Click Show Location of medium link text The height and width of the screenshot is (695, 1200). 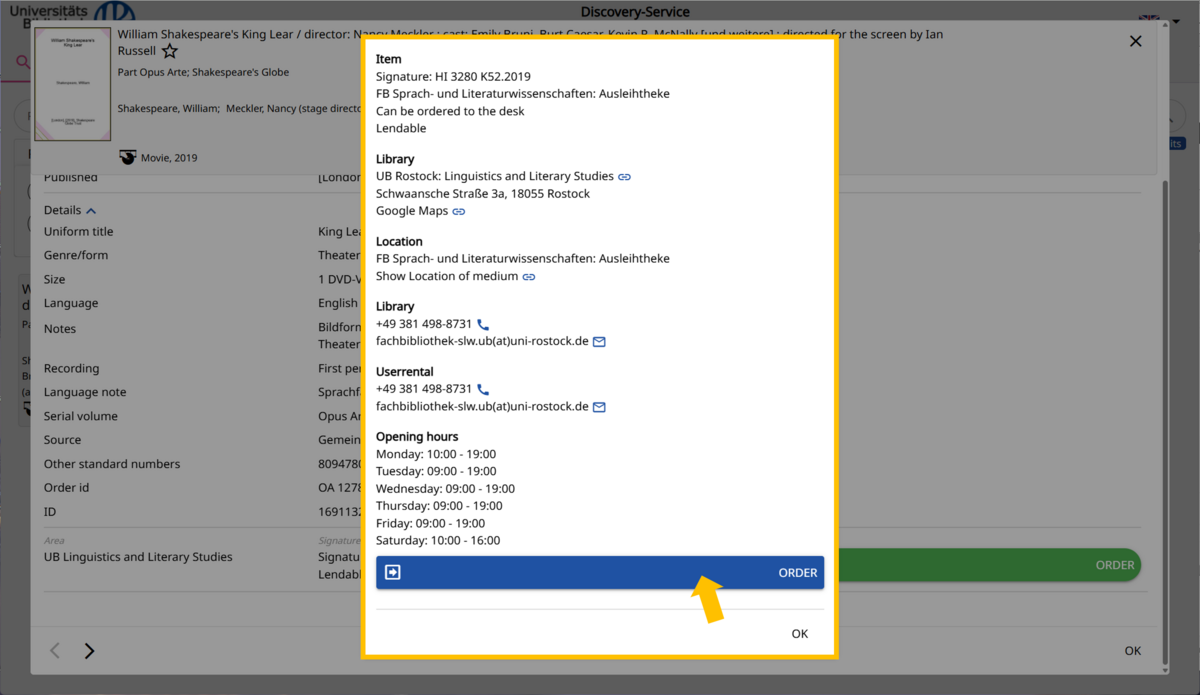click(447, 276)
